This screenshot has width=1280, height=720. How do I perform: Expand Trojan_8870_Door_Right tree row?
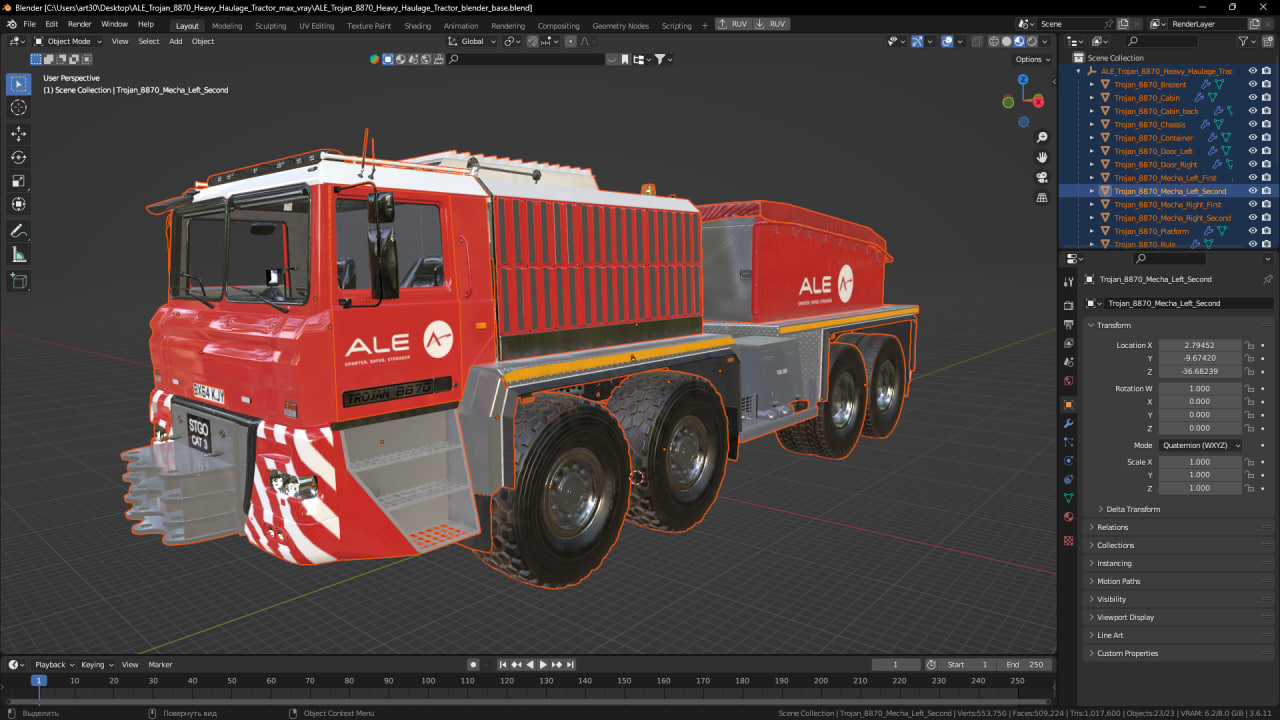[1092, 164]
